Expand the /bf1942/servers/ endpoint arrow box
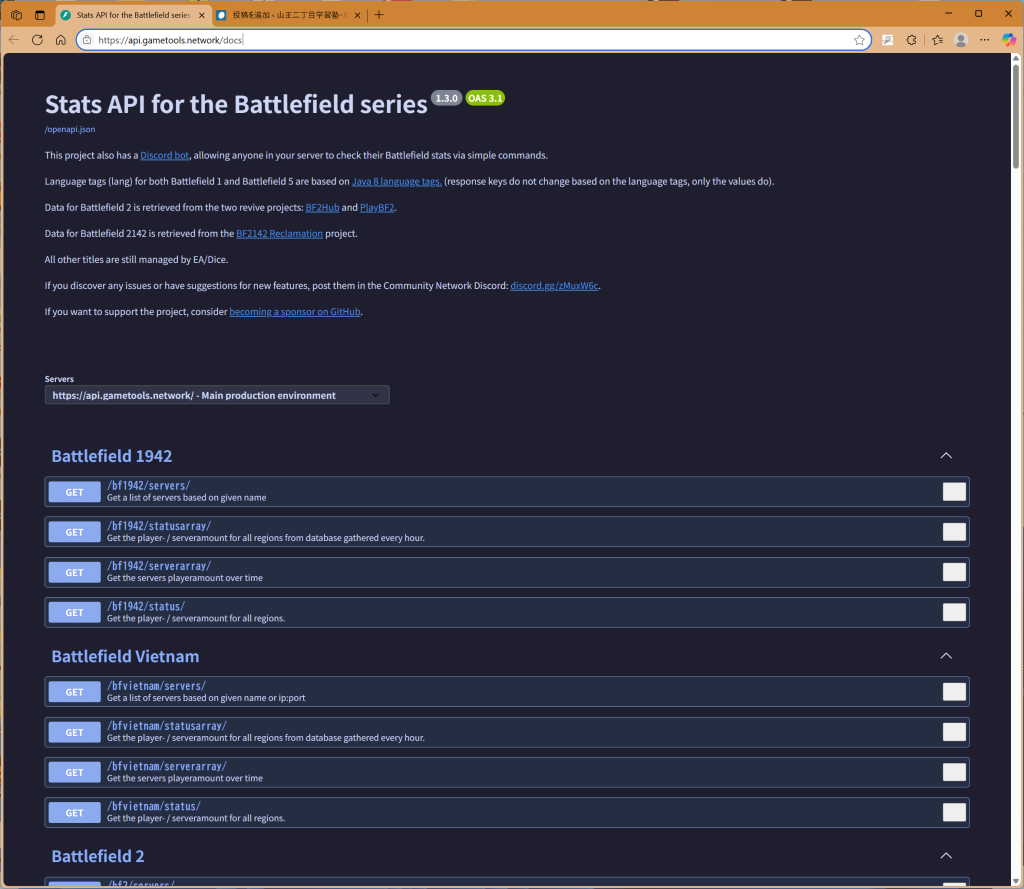The image size is (1024, 889). [954, 492]
